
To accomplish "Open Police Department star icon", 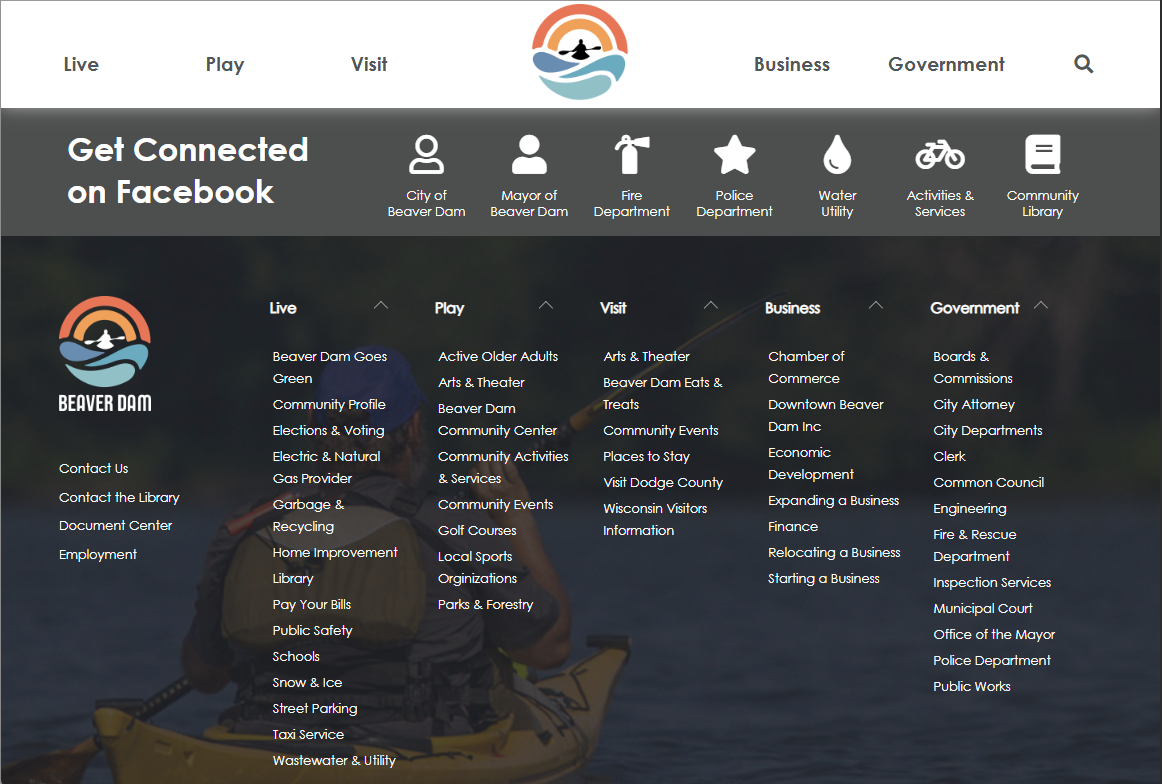I will pyautogui.click(x=734, y=154).
